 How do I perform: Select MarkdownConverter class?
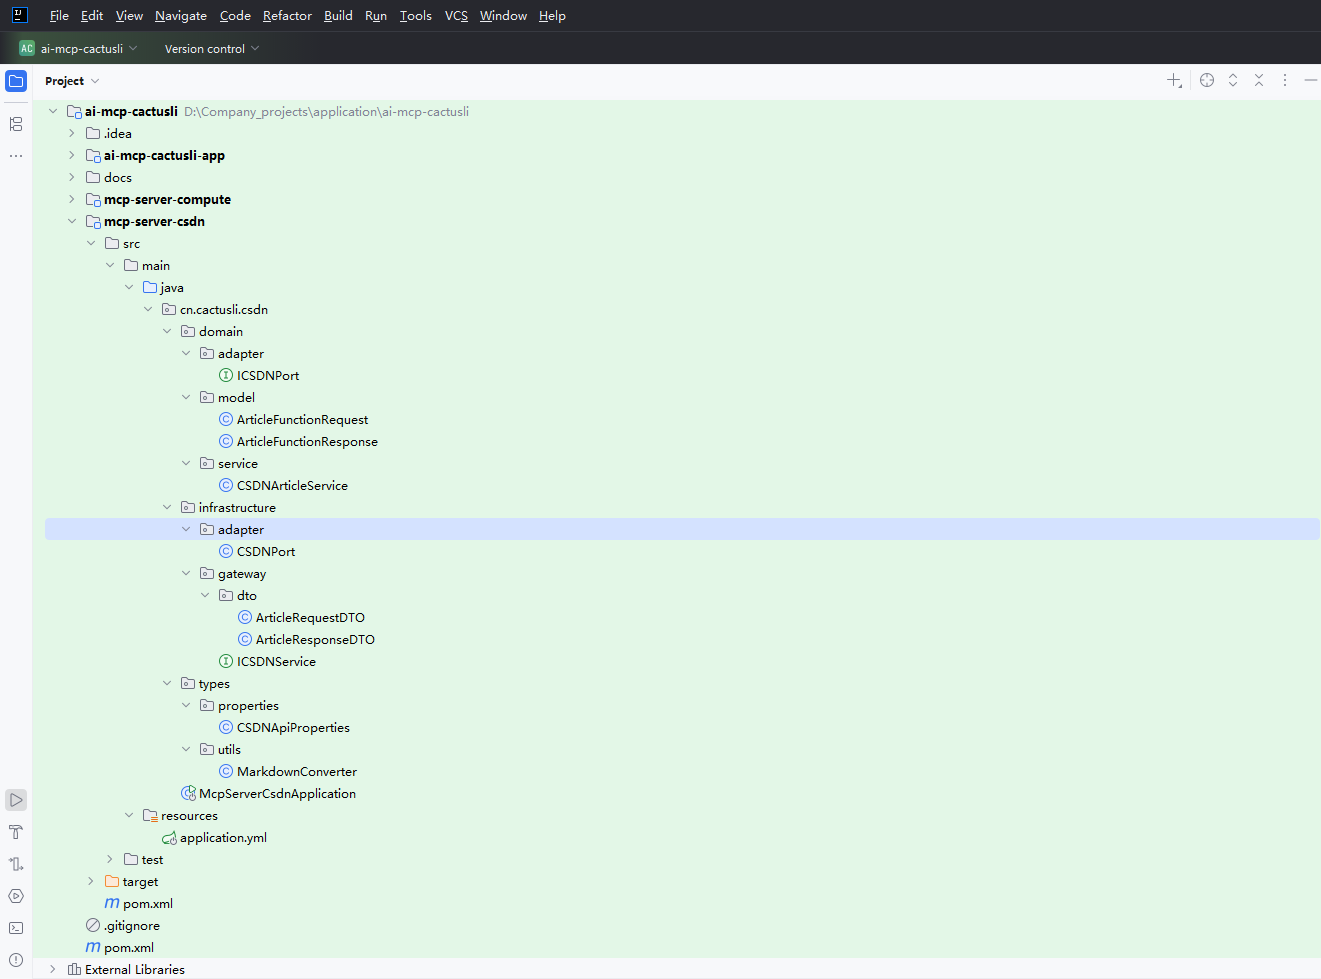tap(297, 772)
